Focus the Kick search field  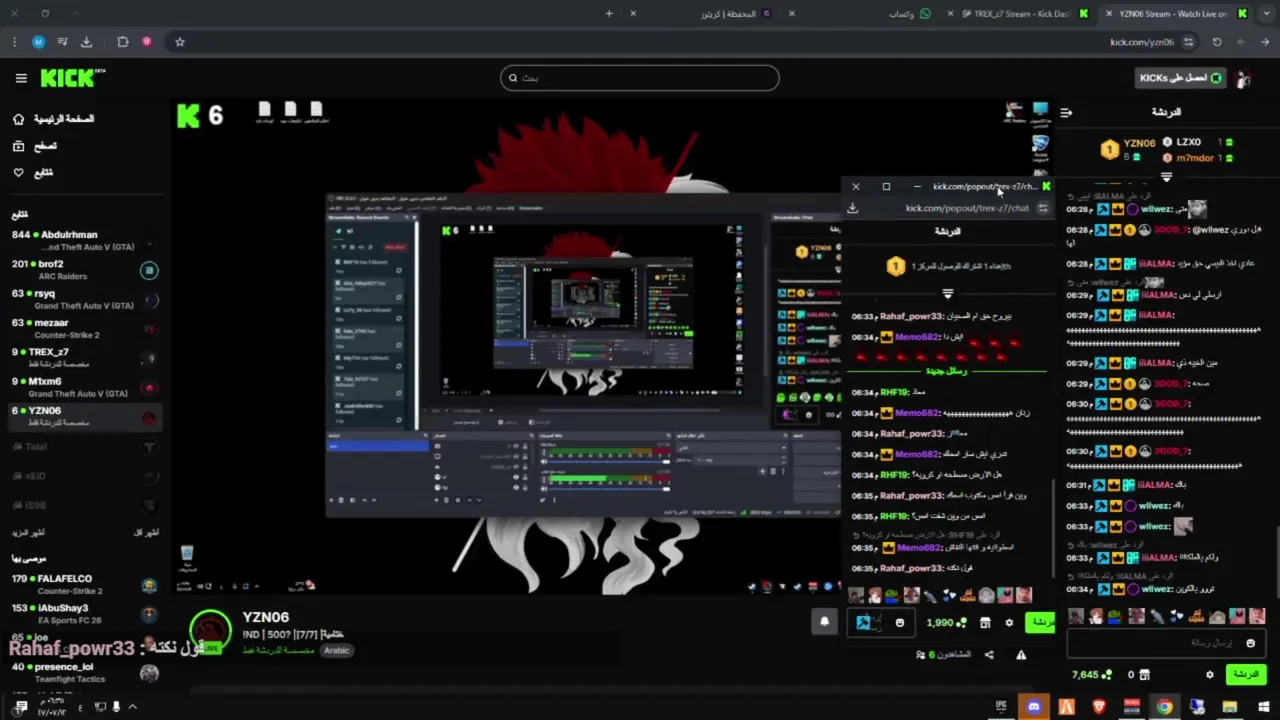[640, 78]
